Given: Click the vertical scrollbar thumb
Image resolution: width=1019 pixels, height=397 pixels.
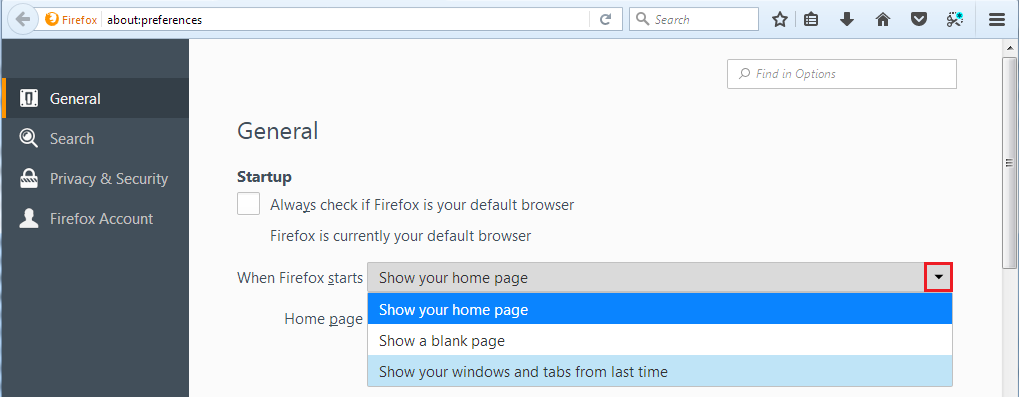Looking at the screenshot, I should coord(1009,162).
